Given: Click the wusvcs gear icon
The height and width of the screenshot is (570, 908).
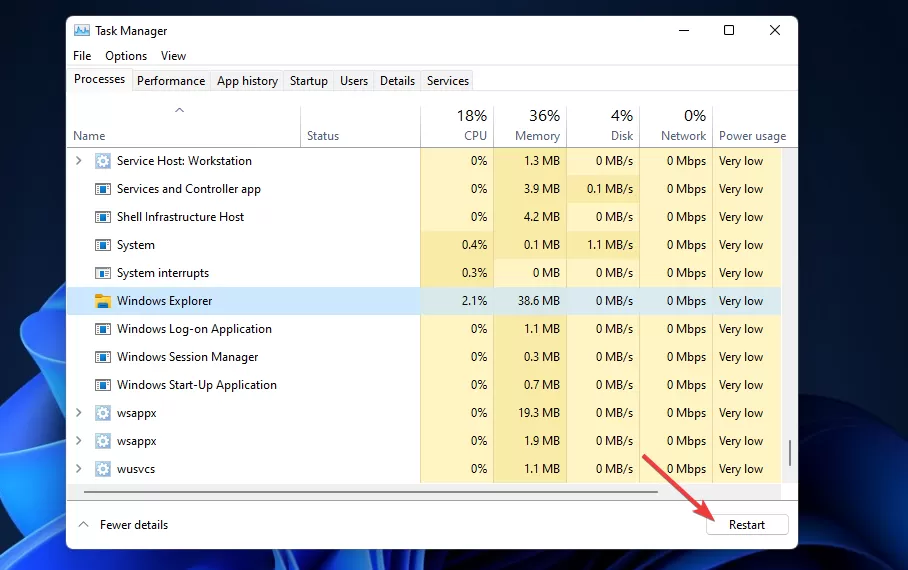Looking at the screenshot, I should (102, 469).
